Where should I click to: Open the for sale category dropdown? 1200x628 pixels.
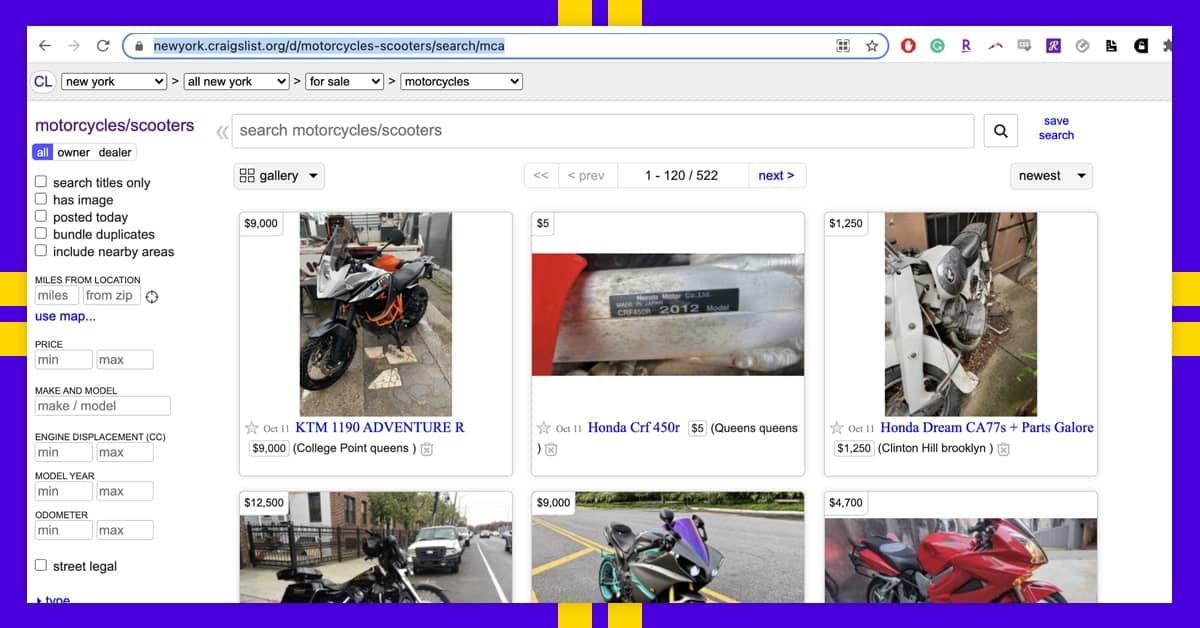(x=345, y=82)
